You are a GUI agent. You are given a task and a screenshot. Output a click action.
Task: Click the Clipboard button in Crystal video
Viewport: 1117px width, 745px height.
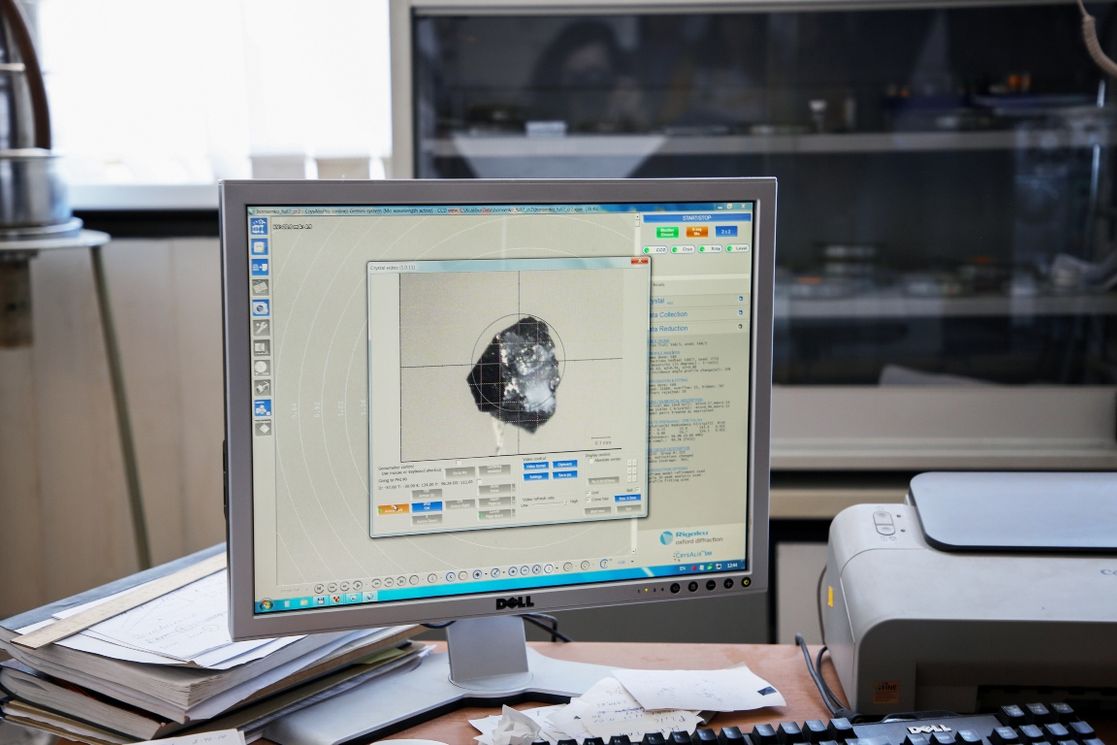point(565,464)
